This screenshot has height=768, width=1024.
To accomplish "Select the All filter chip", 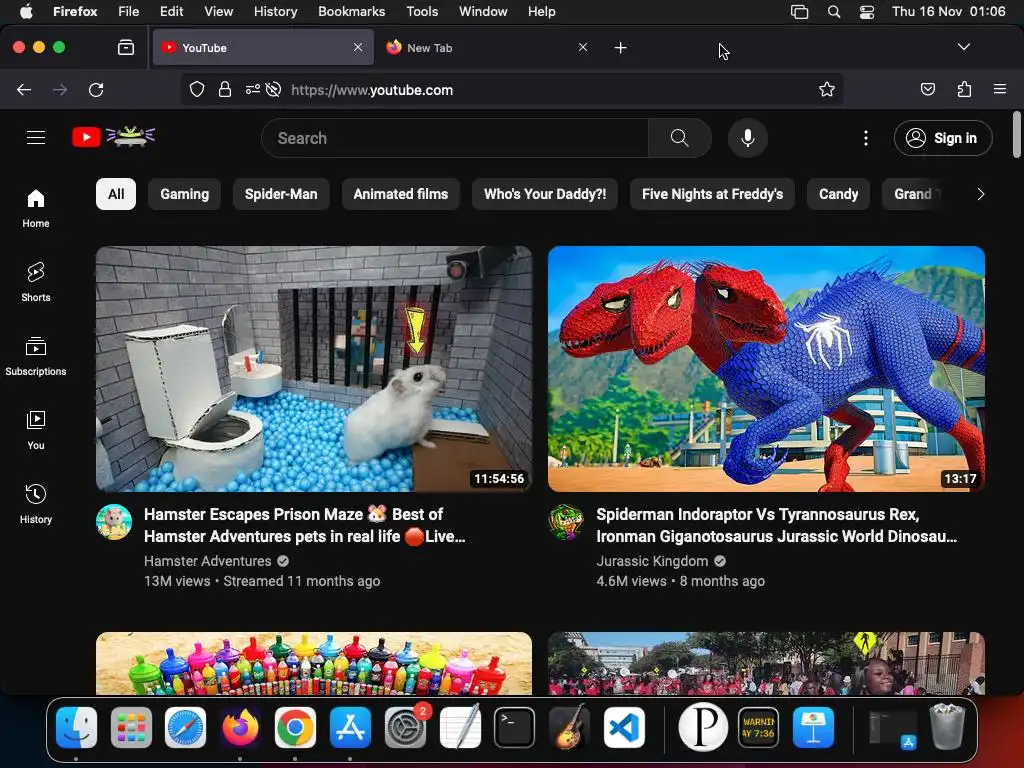I will (x=116, y=194).
